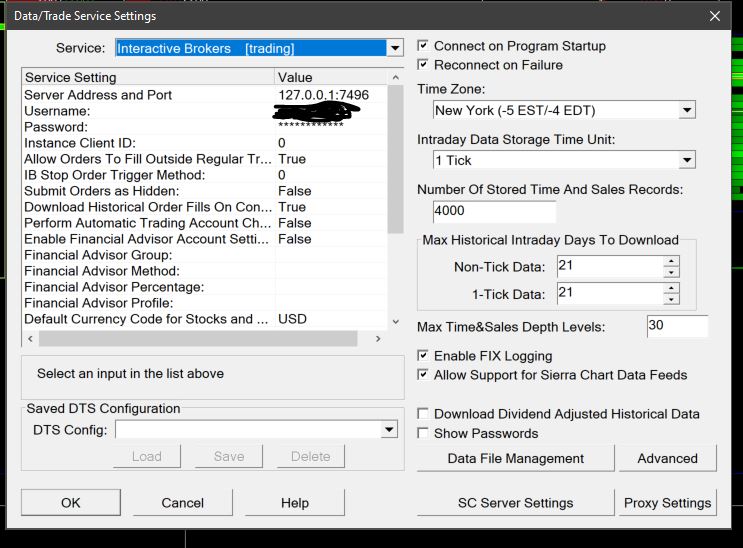Open SC Server Settings

516,502
